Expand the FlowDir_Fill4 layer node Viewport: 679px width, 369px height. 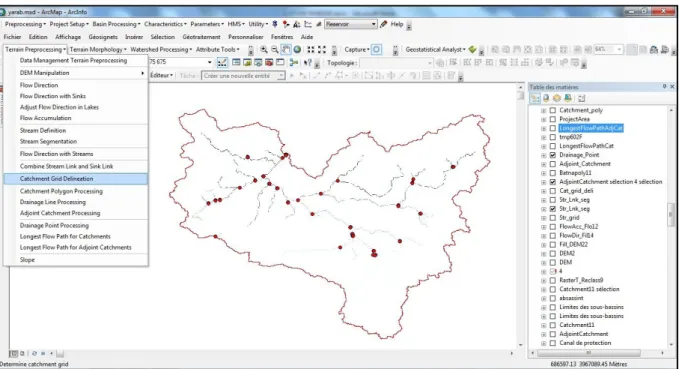coord(543,236)
